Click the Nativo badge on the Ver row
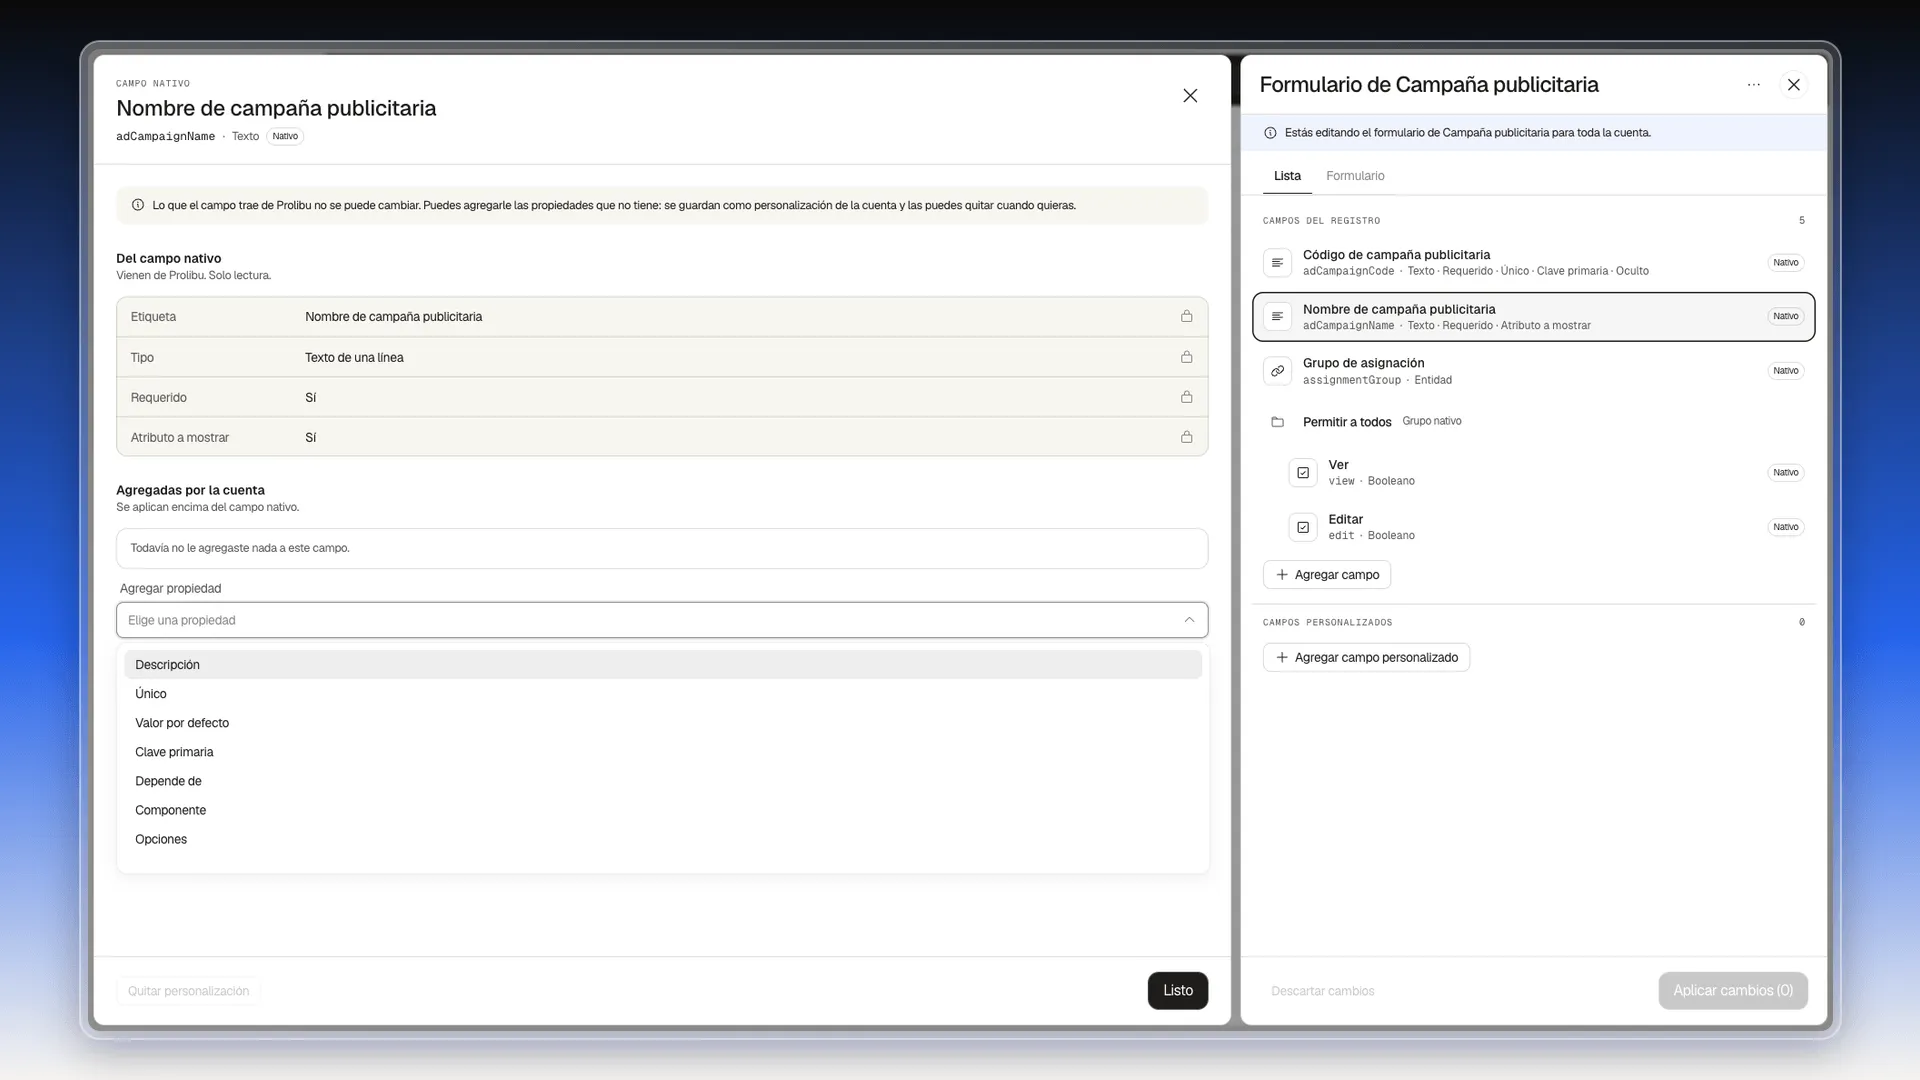Viewport: 1920px width, 1080px height. click(x=1785, y=473)
